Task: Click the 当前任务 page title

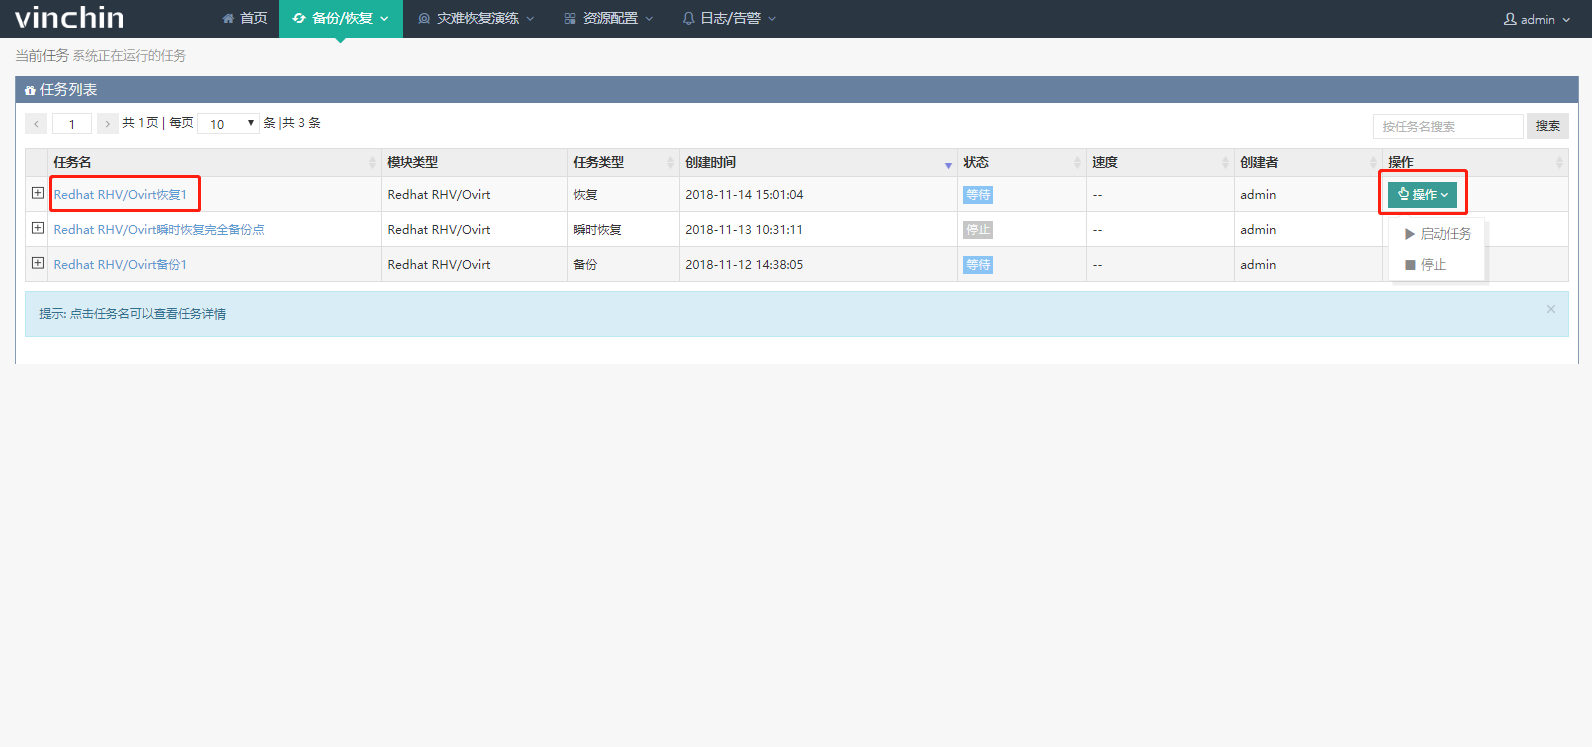Action: point(42,56)
